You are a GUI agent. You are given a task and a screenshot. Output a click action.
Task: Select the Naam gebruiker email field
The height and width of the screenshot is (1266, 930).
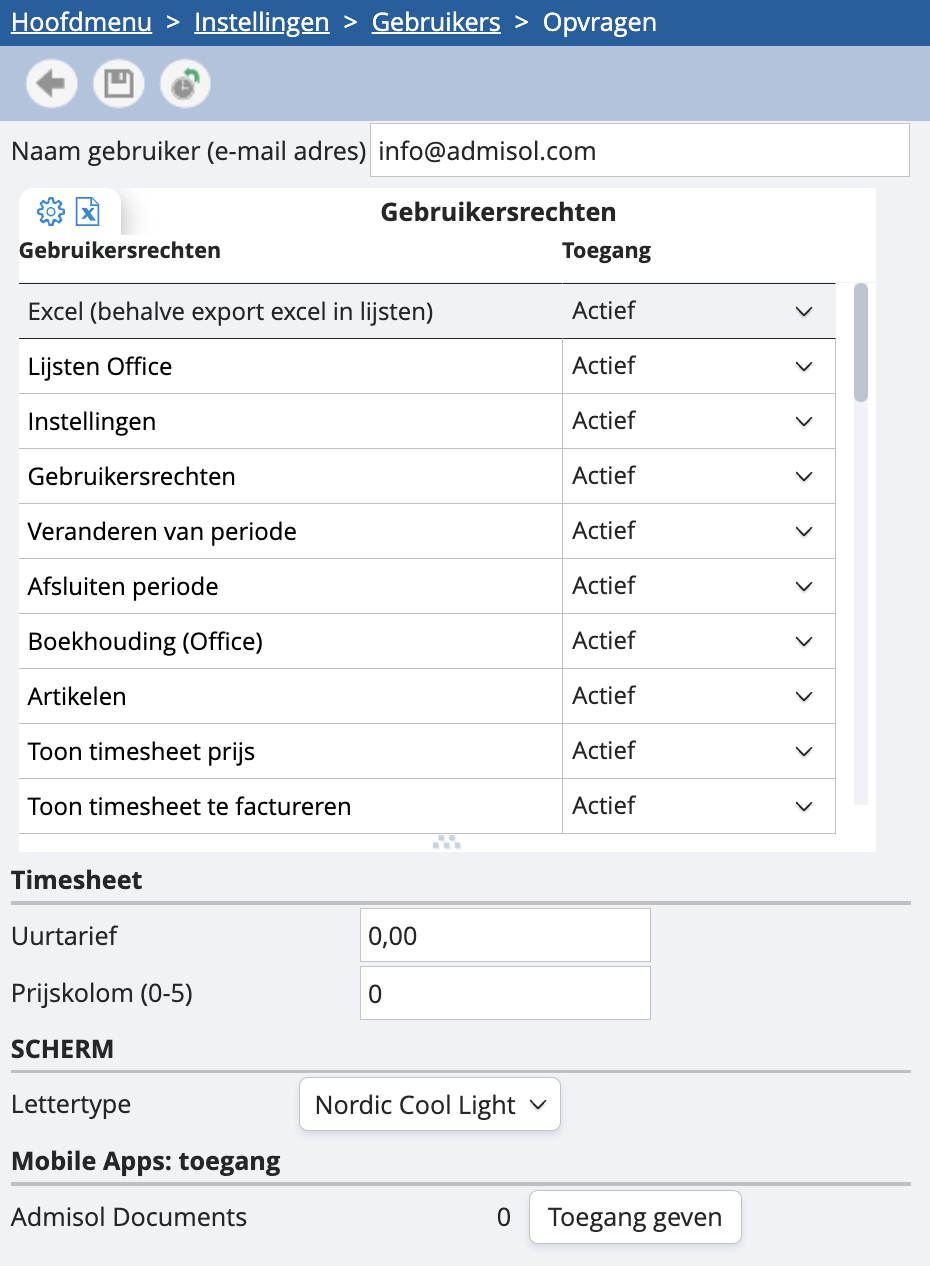coord(640,150)
